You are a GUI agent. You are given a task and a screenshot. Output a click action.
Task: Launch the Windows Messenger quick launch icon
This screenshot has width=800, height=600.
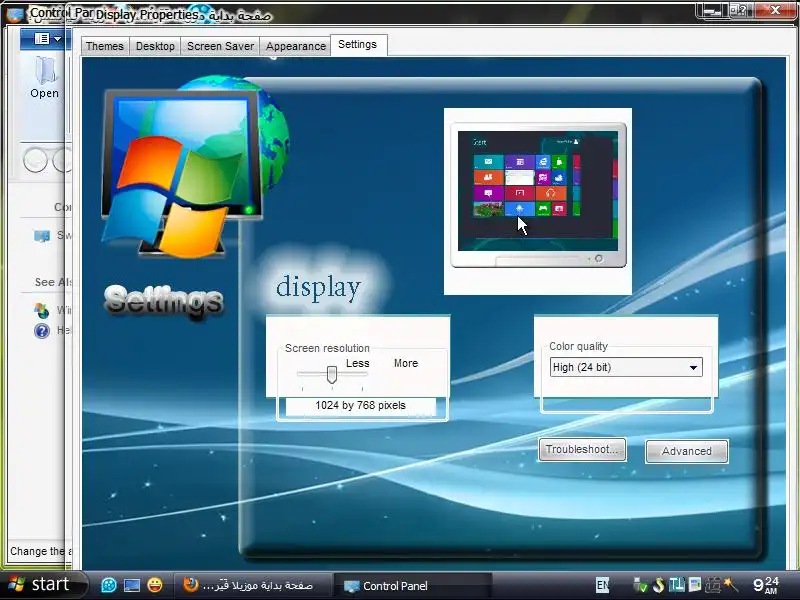point(109,585)
